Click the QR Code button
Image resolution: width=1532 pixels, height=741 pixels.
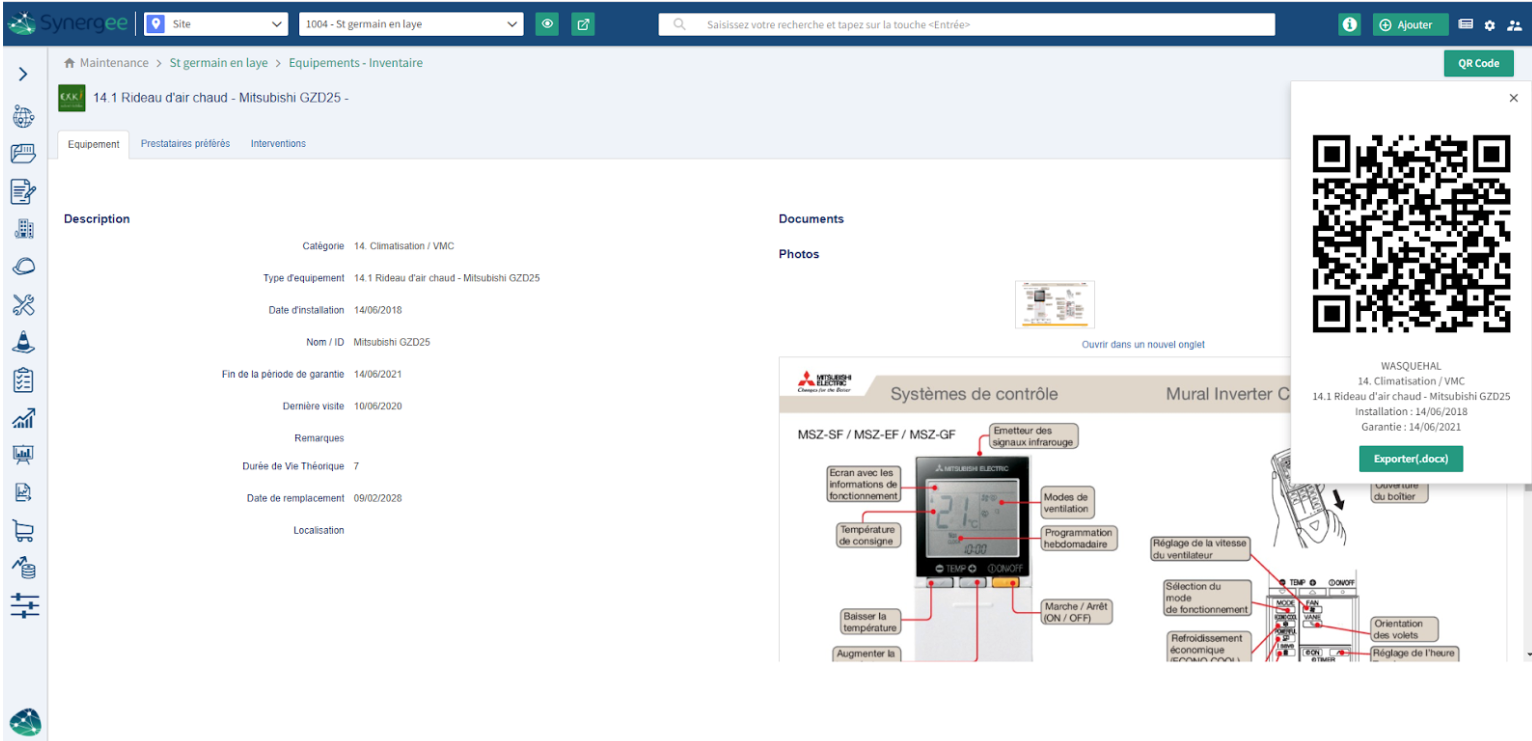click(x=1478, y=62)
